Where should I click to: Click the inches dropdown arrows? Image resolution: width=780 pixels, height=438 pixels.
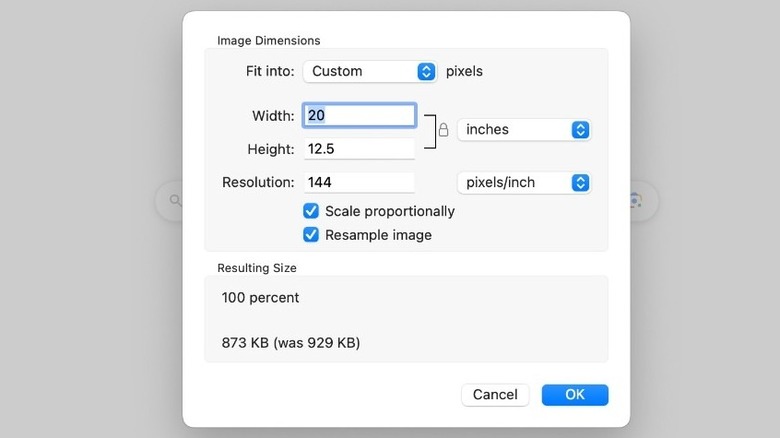580,130
